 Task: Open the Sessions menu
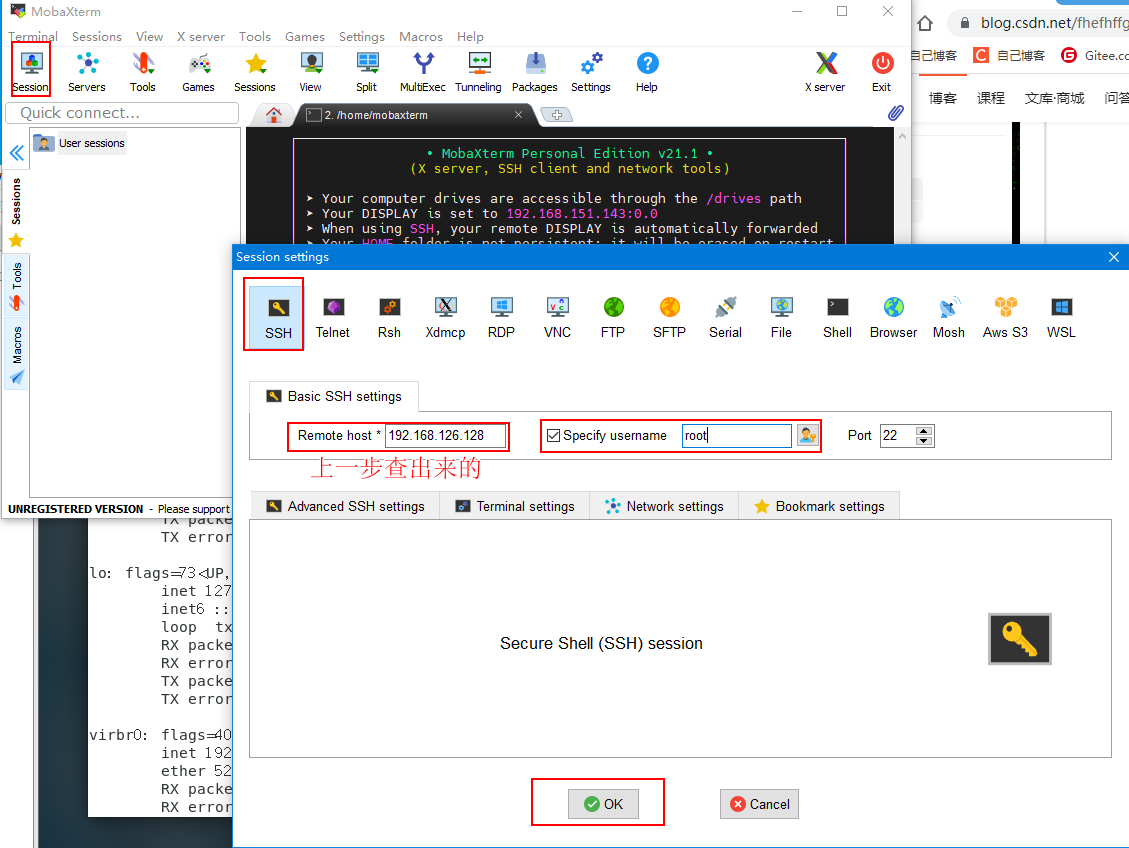pyautogui.click(x=96, y=36)
